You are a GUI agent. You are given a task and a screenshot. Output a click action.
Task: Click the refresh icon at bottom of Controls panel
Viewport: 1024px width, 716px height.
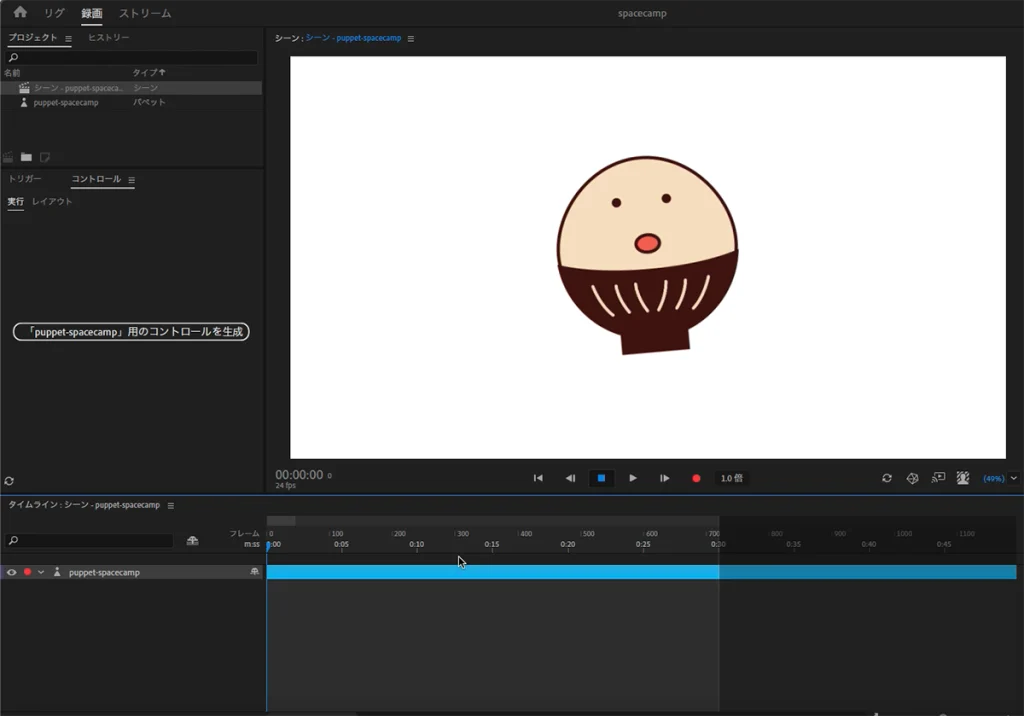pyautogui.click(x=9, y=481)
